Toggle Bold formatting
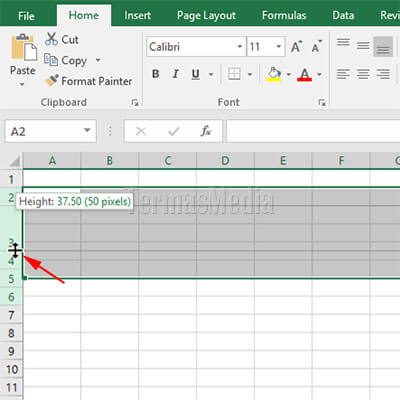This screenshot has height=400, width=400. coord(155,74)
